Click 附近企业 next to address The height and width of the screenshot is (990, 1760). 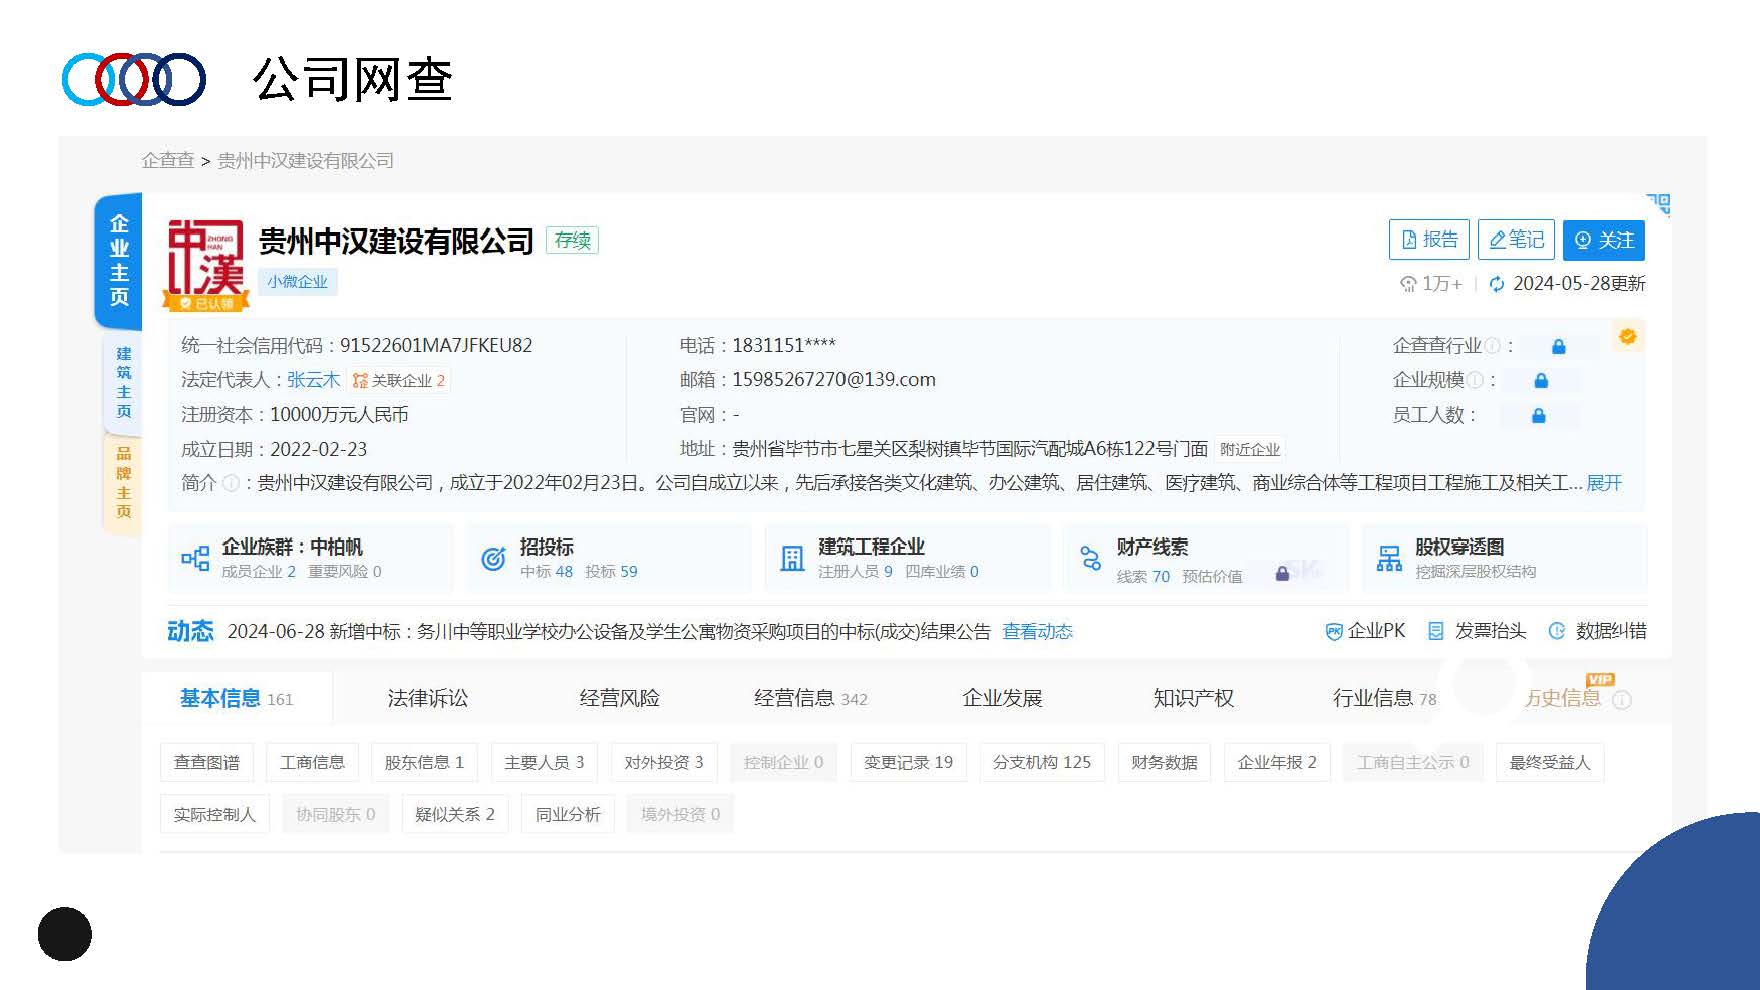(1249, 449)
